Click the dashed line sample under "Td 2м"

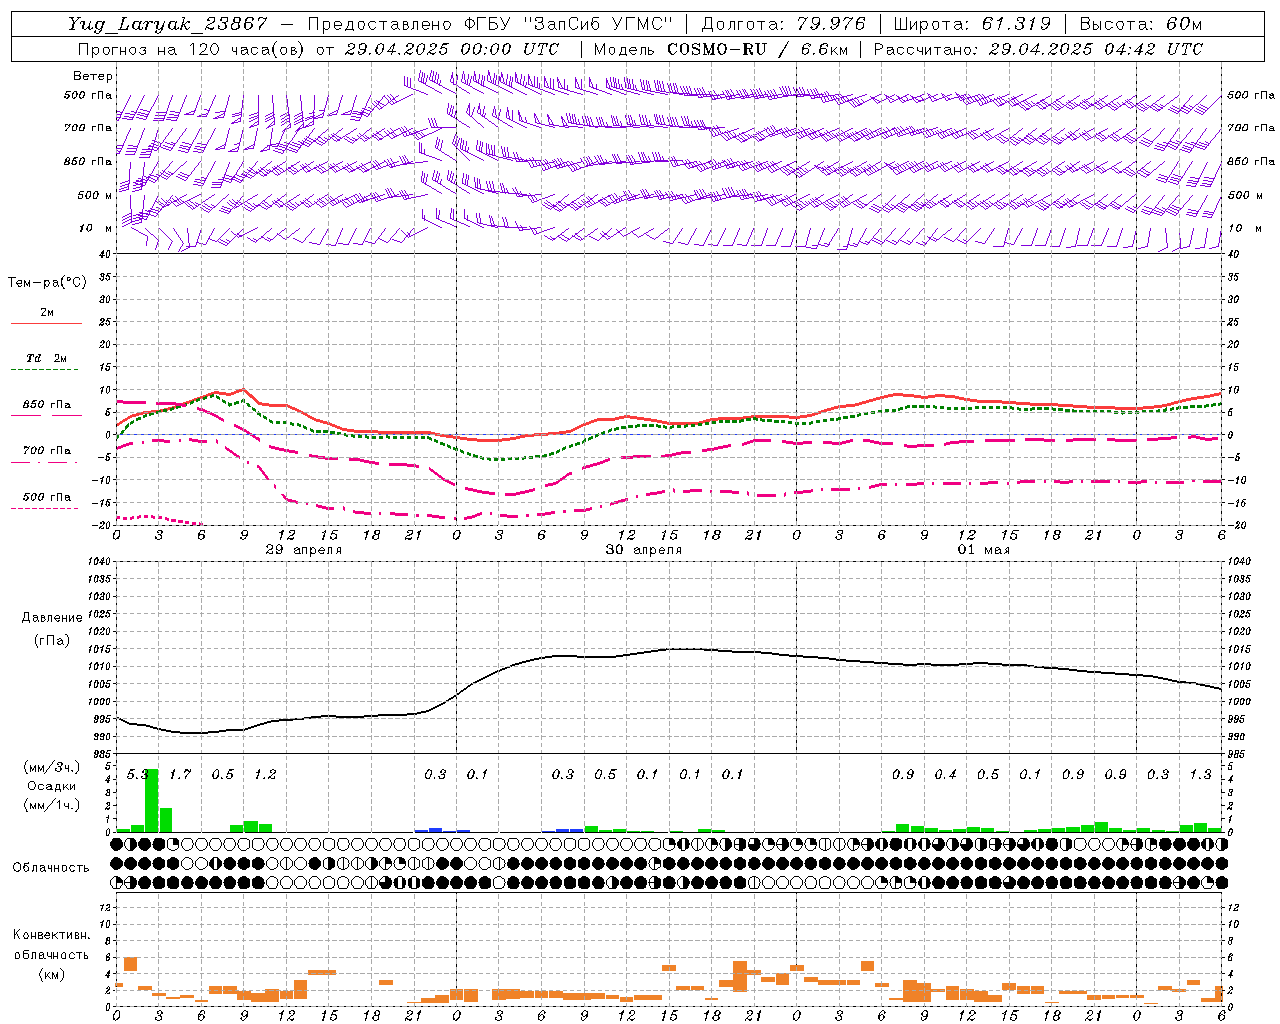click(x=46, y=370)
